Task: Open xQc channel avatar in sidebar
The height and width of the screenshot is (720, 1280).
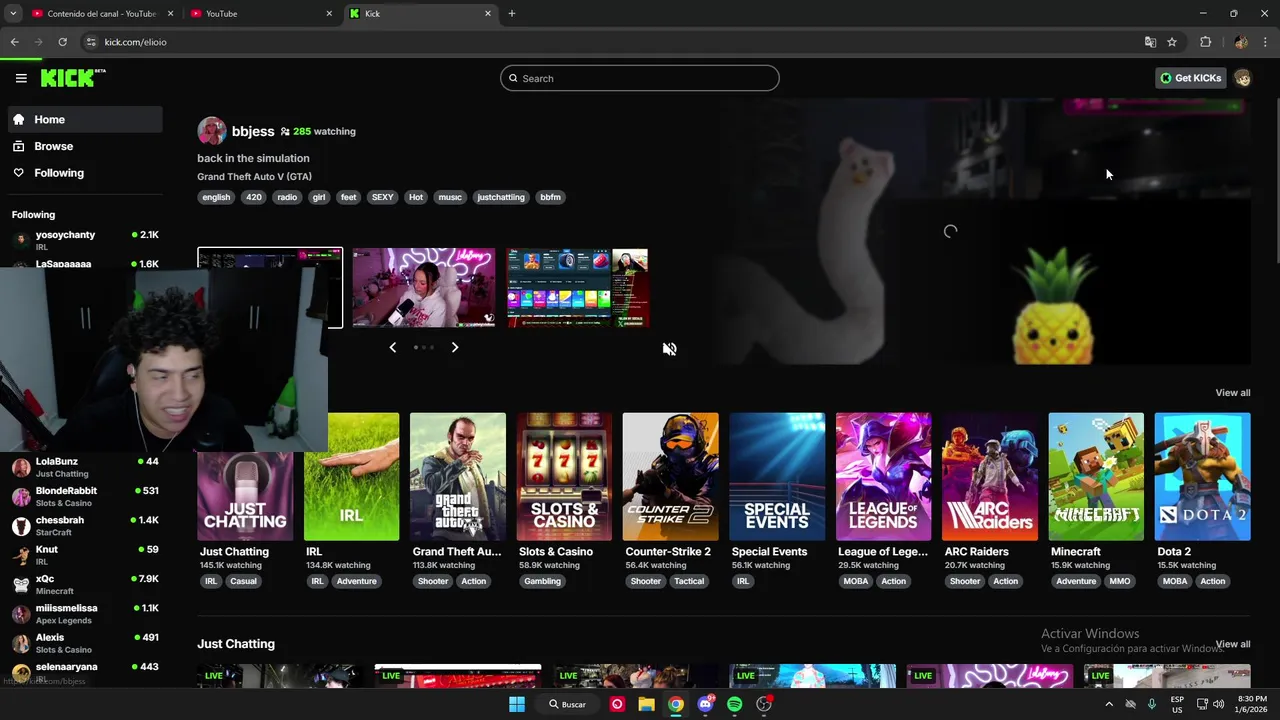Action: tap(21, 584)
